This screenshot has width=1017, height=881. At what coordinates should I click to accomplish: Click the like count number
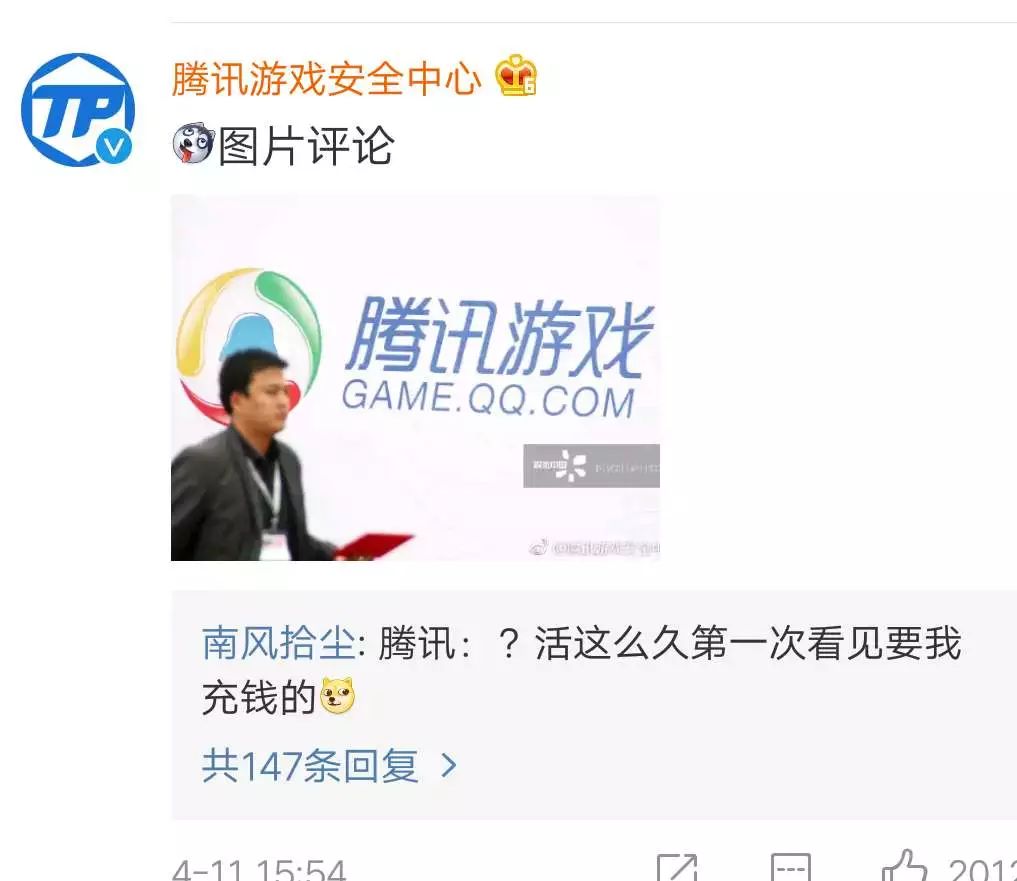[983, 869]
